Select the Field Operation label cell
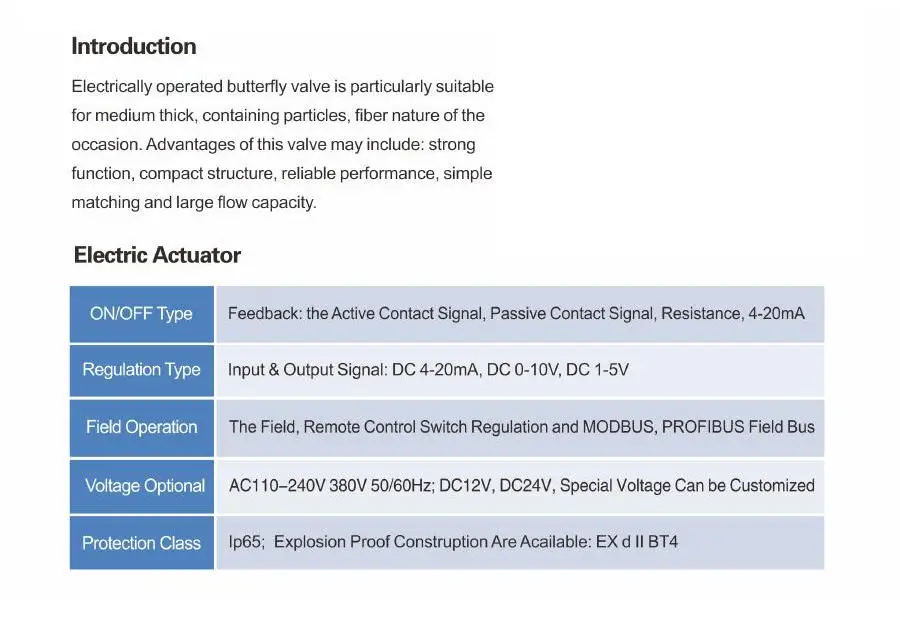Viewport: 900px width, 618px height. (x=142, y=427)
